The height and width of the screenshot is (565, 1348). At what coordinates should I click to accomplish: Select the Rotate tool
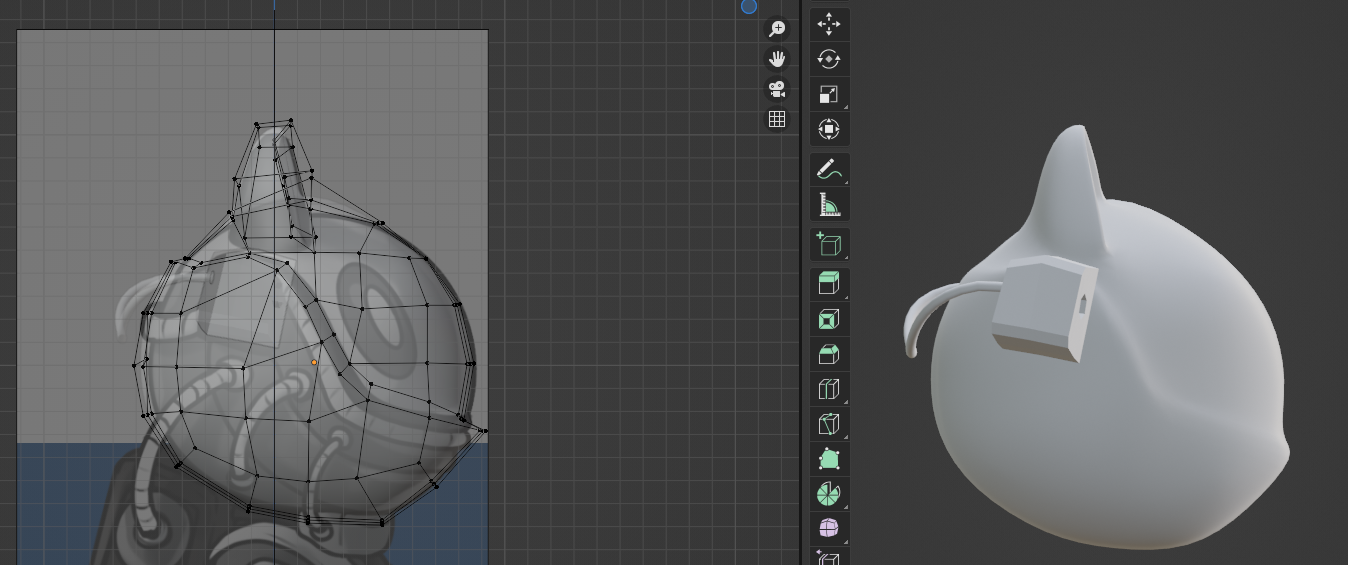tap(829, 59)
